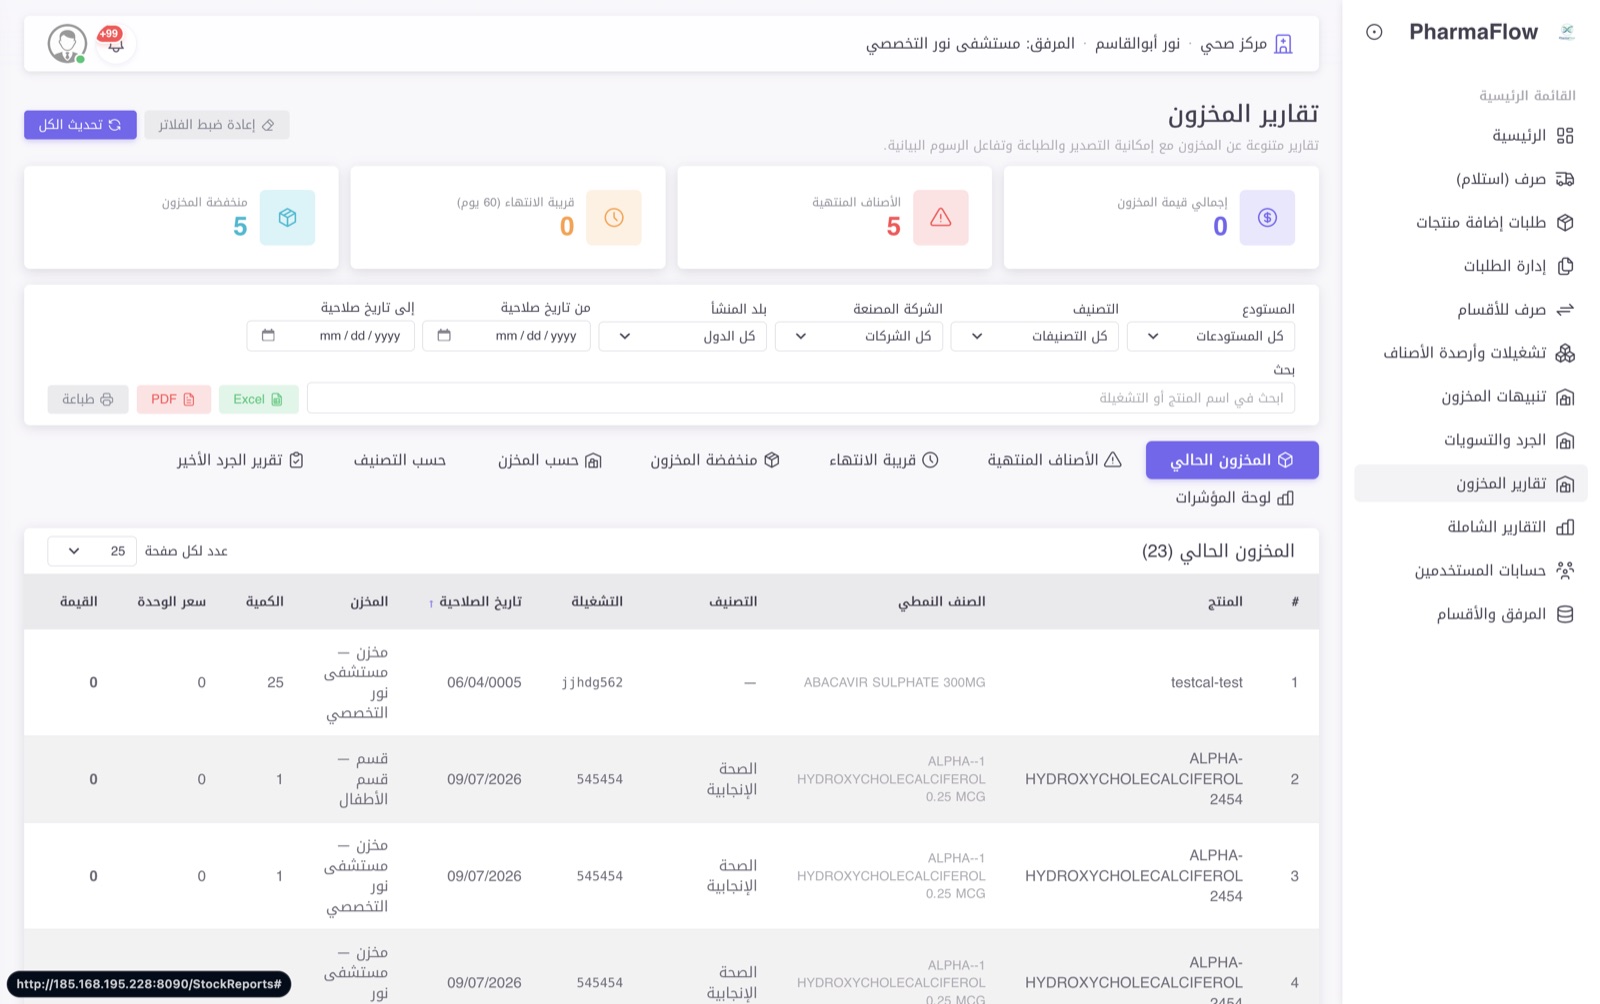Click the الكمية column header
The height and width of the screenshot is (1004, 1600).
(265, 601)
